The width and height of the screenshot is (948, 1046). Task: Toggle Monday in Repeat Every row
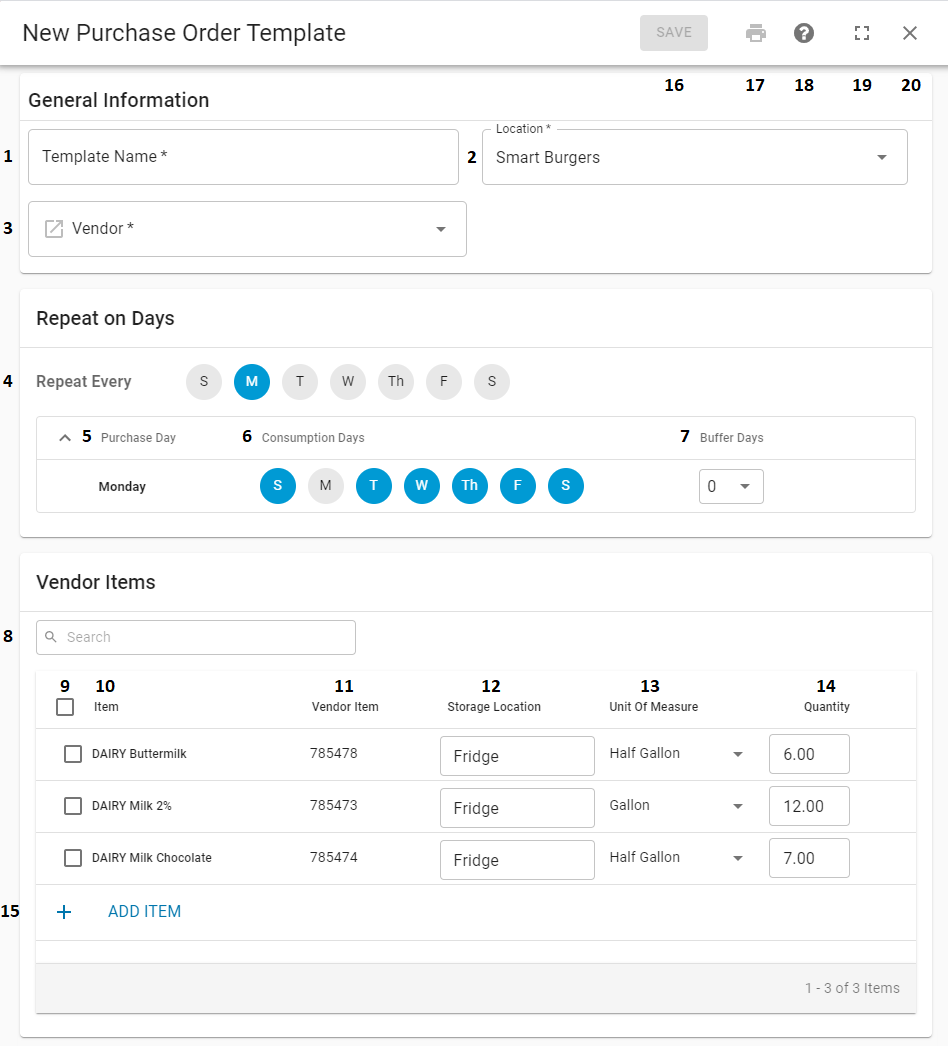pos(252,382)
